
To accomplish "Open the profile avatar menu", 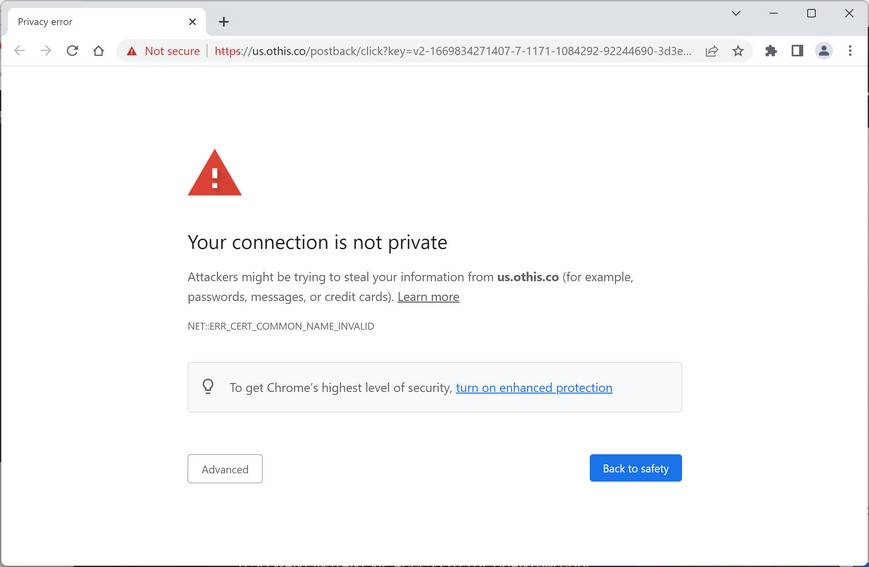I will pos(824,51).
